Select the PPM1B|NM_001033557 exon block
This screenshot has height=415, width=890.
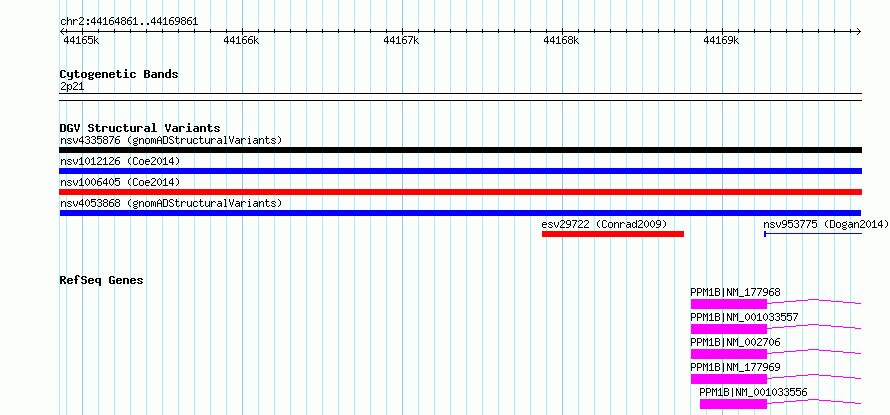point(729,329)
